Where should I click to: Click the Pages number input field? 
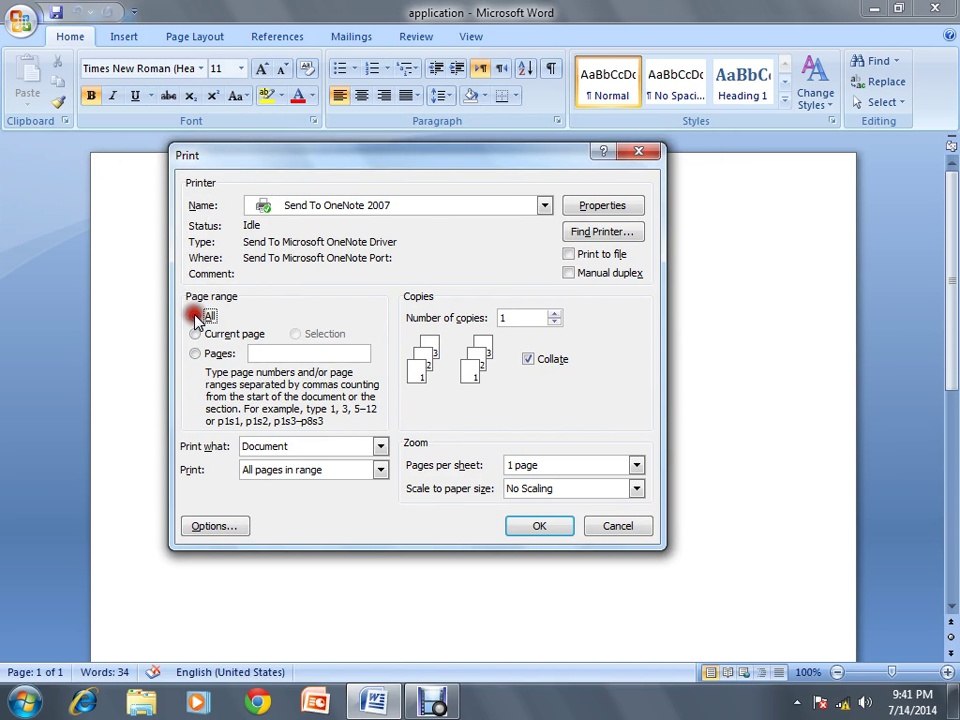[x=309, y=353]
